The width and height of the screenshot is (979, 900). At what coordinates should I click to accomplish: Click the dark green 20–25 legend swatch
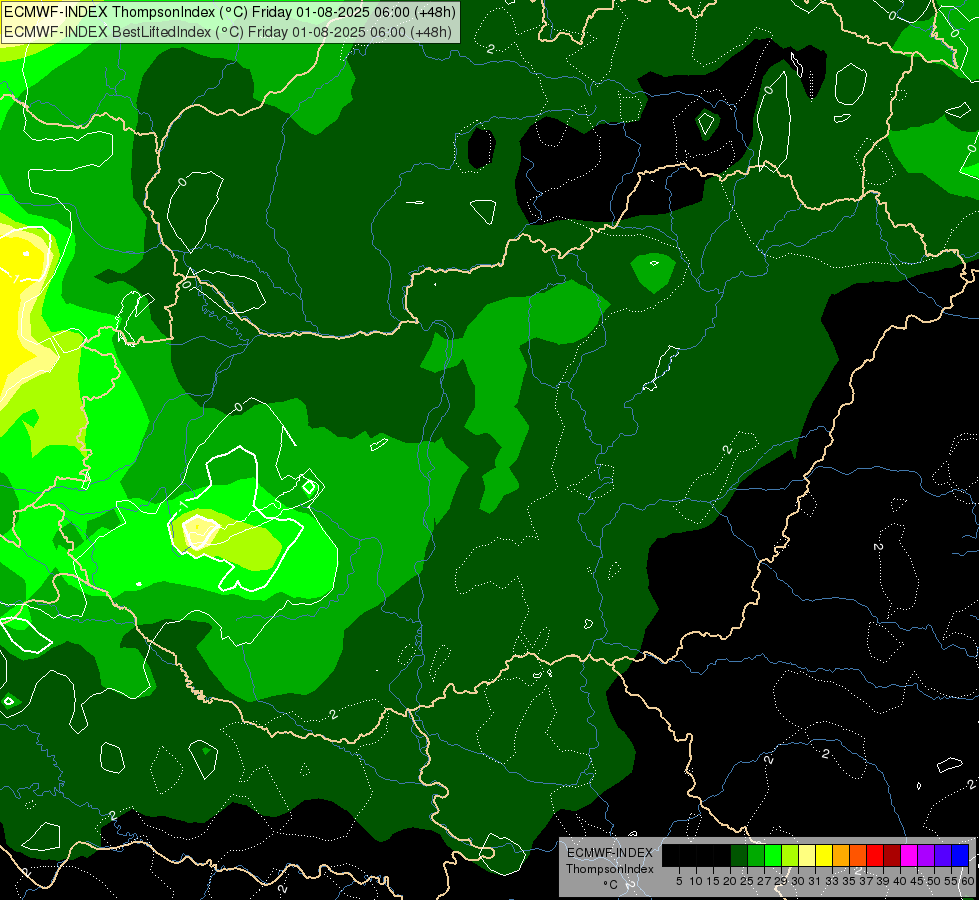(739, 856)
